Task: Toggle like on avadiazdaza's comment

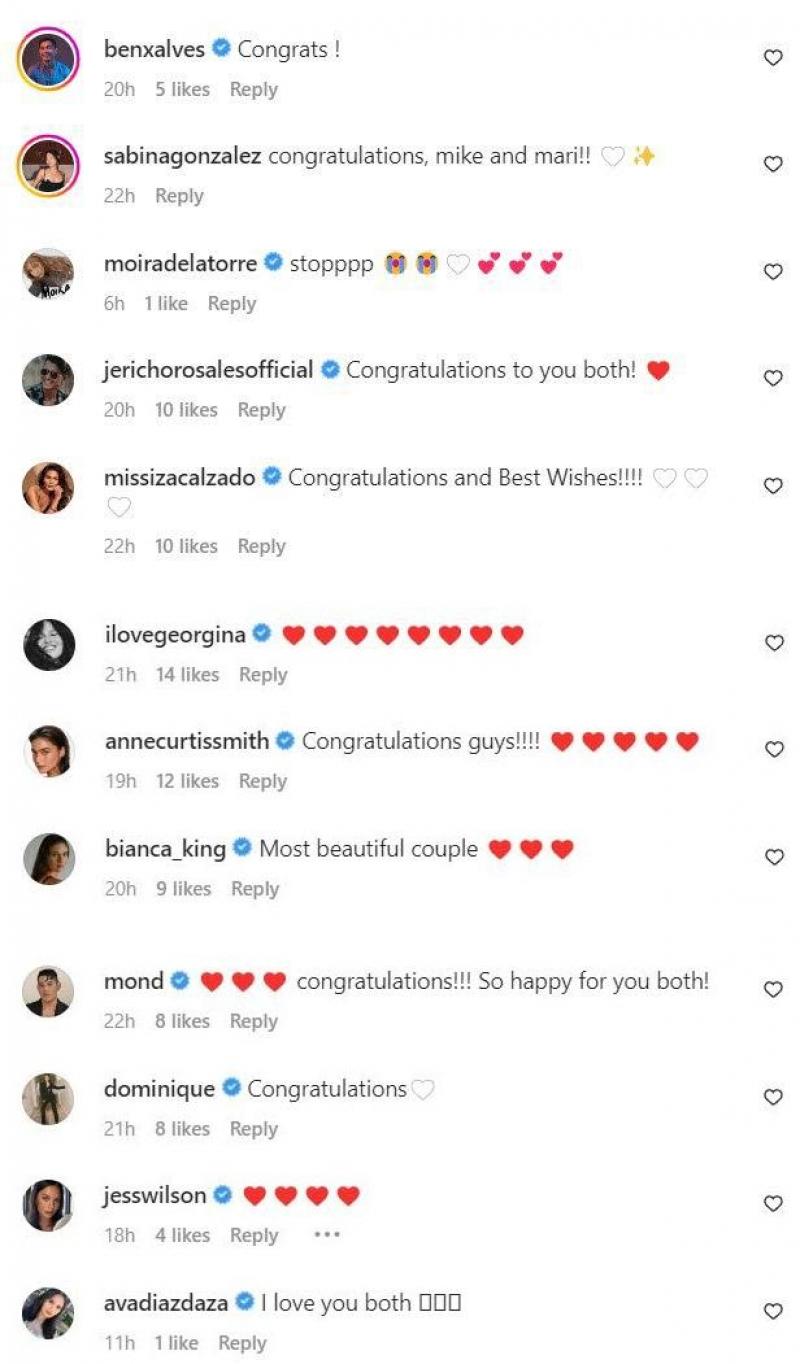Action: coord(773,1311)
